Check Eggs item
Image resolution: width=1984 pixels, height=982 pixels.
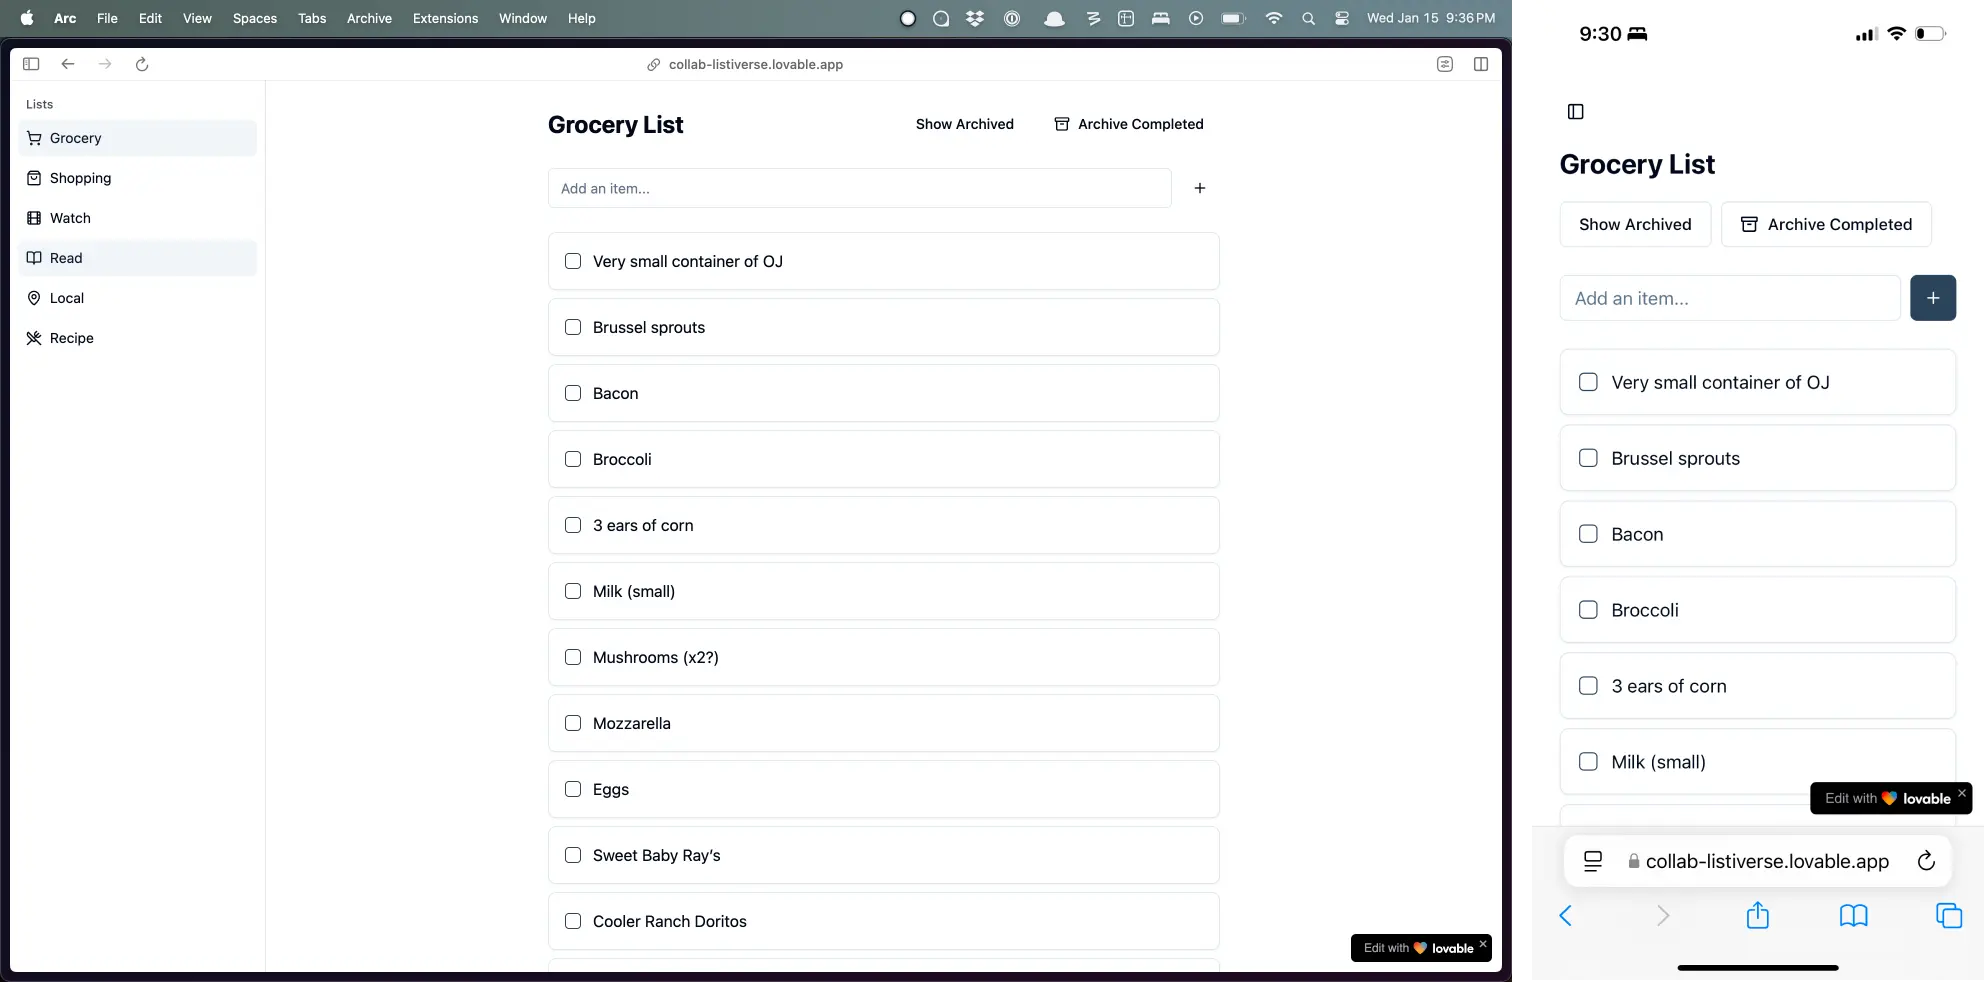(573, 789)
